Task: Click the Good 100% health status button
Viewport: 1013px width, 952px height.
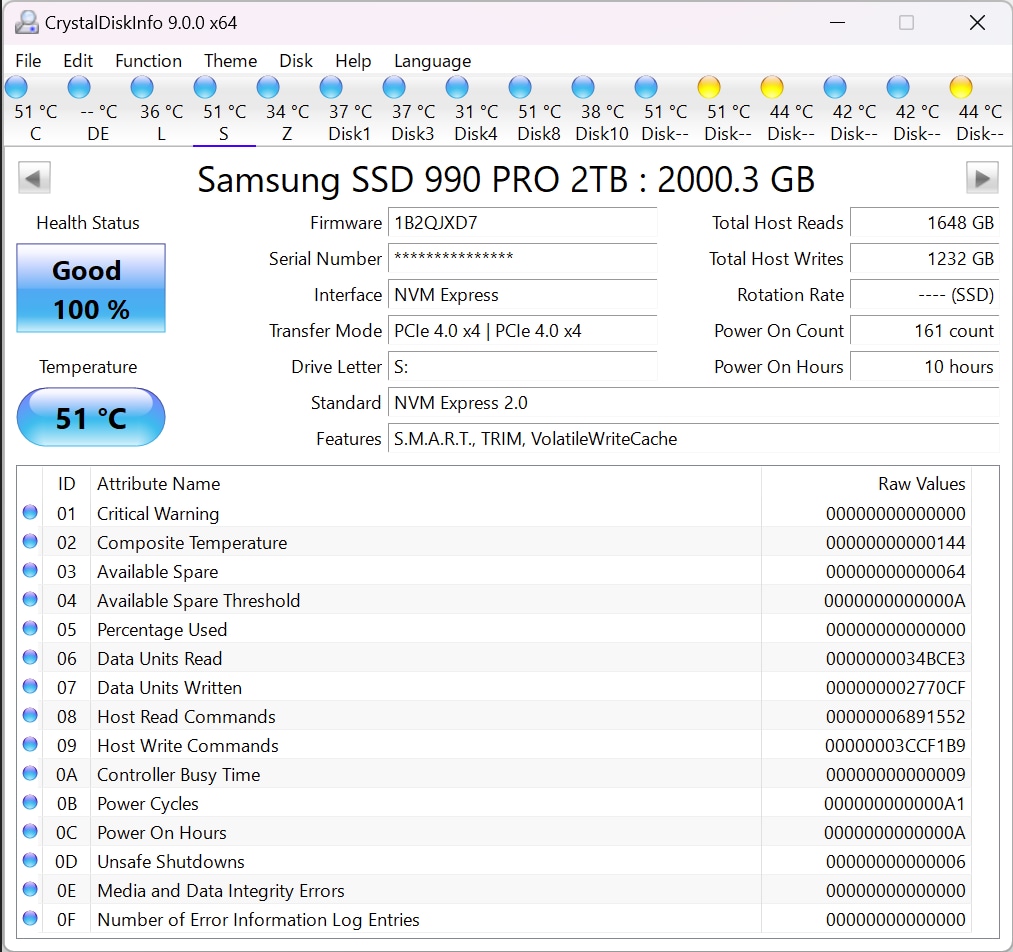Action: pos(91,289)
